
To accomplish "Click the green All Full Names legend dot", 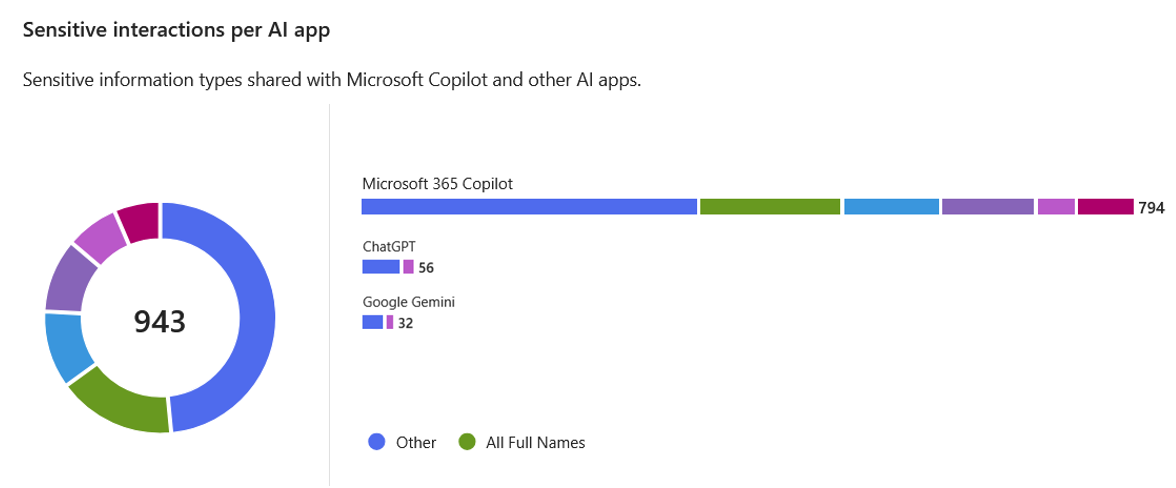I will 466,442.
